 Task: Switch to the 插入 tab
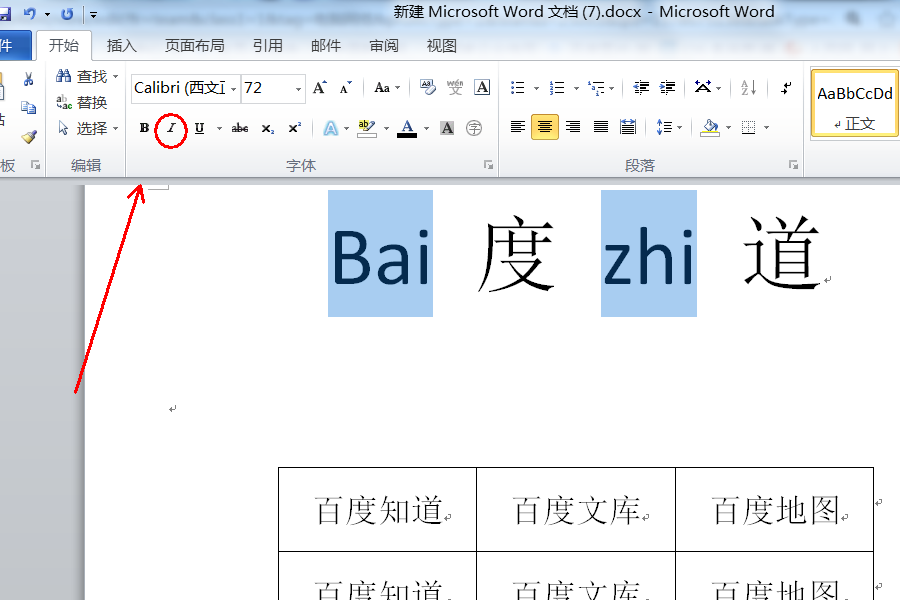[122, 45]
